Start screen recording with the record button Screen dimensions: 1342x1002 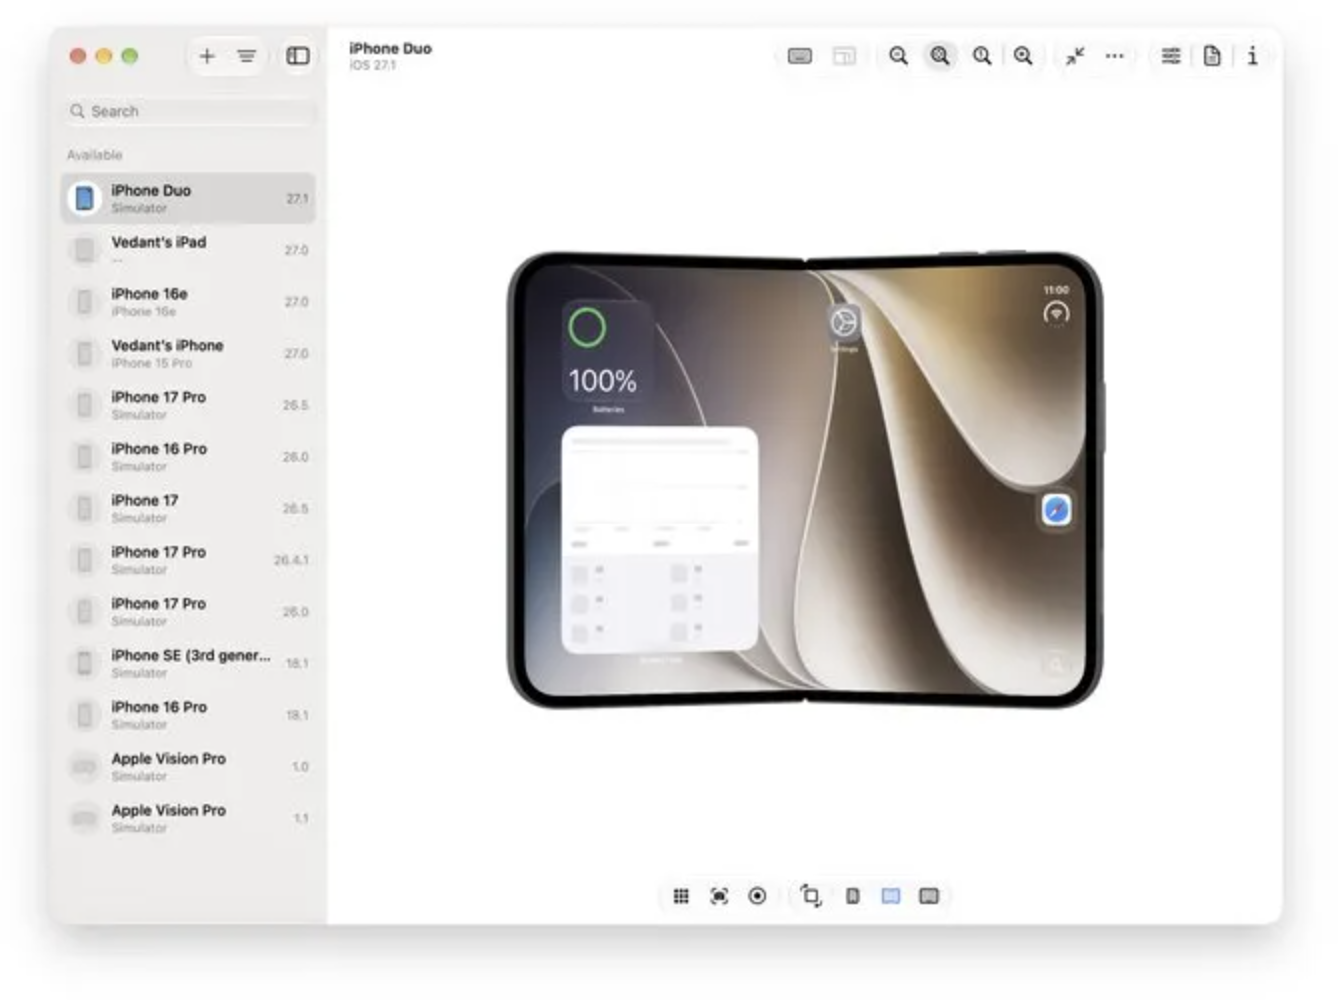(x=757, y=896)
